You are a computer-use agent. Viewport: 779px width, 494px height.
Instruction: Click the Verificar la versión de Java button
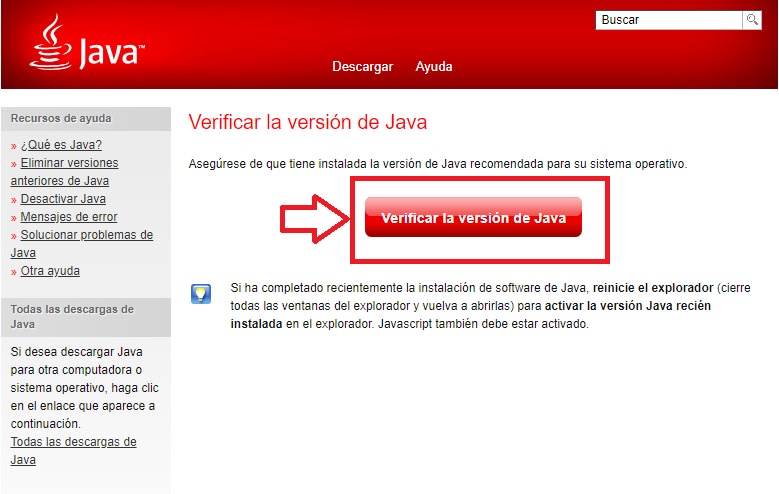point(473,217)
